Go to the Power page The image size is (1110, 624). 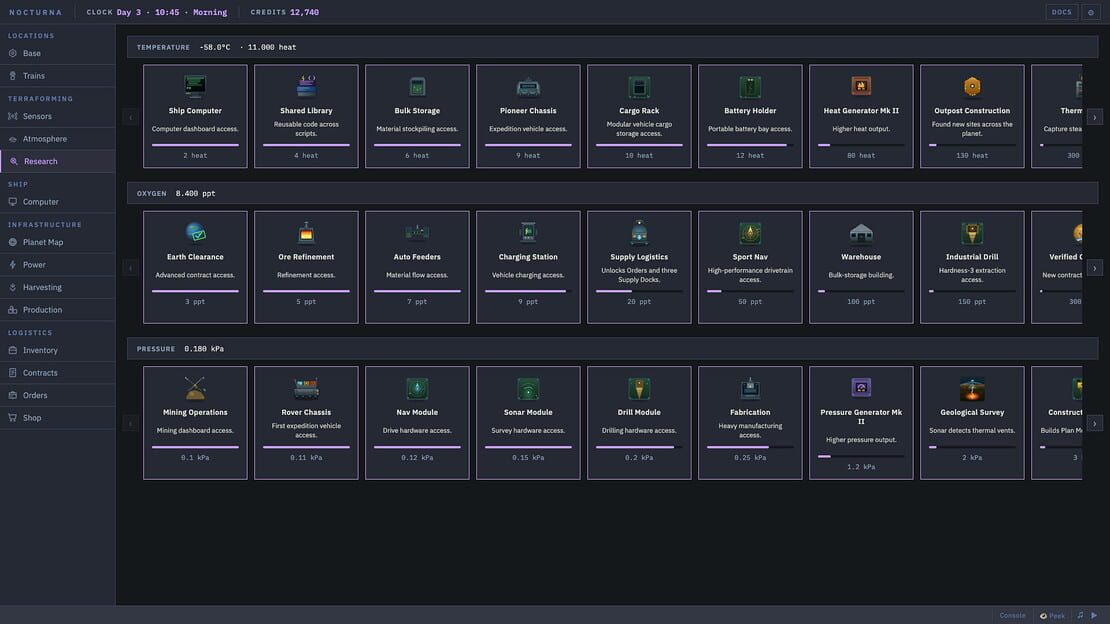(x=57, y=265)
